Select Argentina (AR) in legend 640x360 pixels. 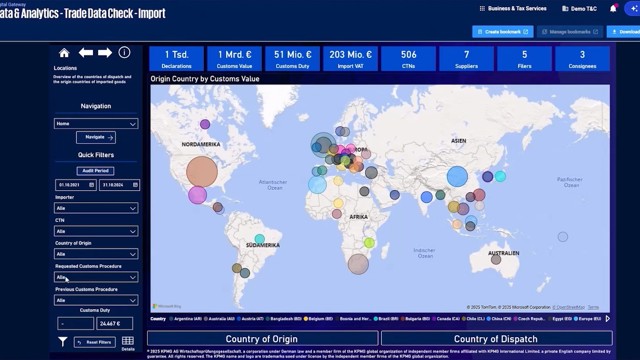pos(185,319)
